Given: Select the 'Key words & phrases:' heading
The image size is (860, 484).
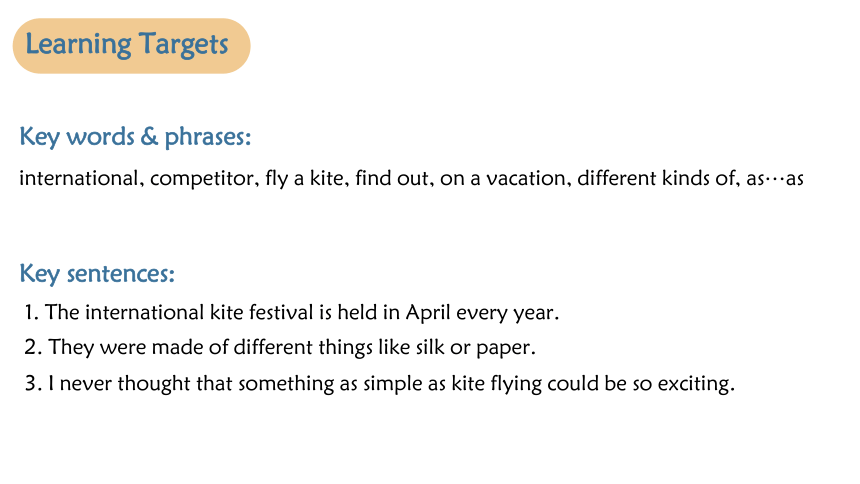Looking at the screenshot, I should [135, 137].
